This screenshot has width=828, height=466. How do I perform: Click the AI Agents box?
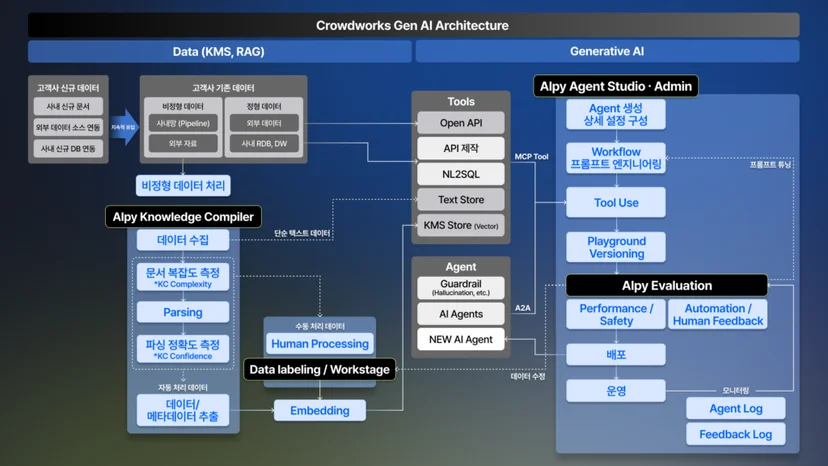pos(461,314)
